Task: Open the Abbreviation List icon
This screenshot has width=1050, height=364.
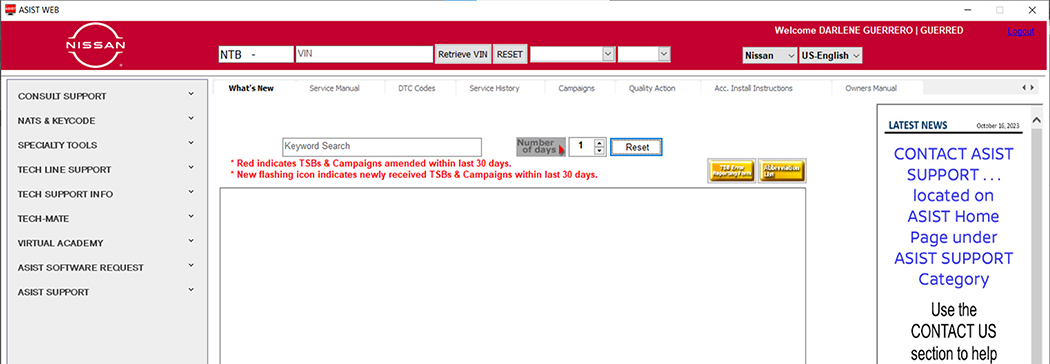Action: tap(782, 171)
